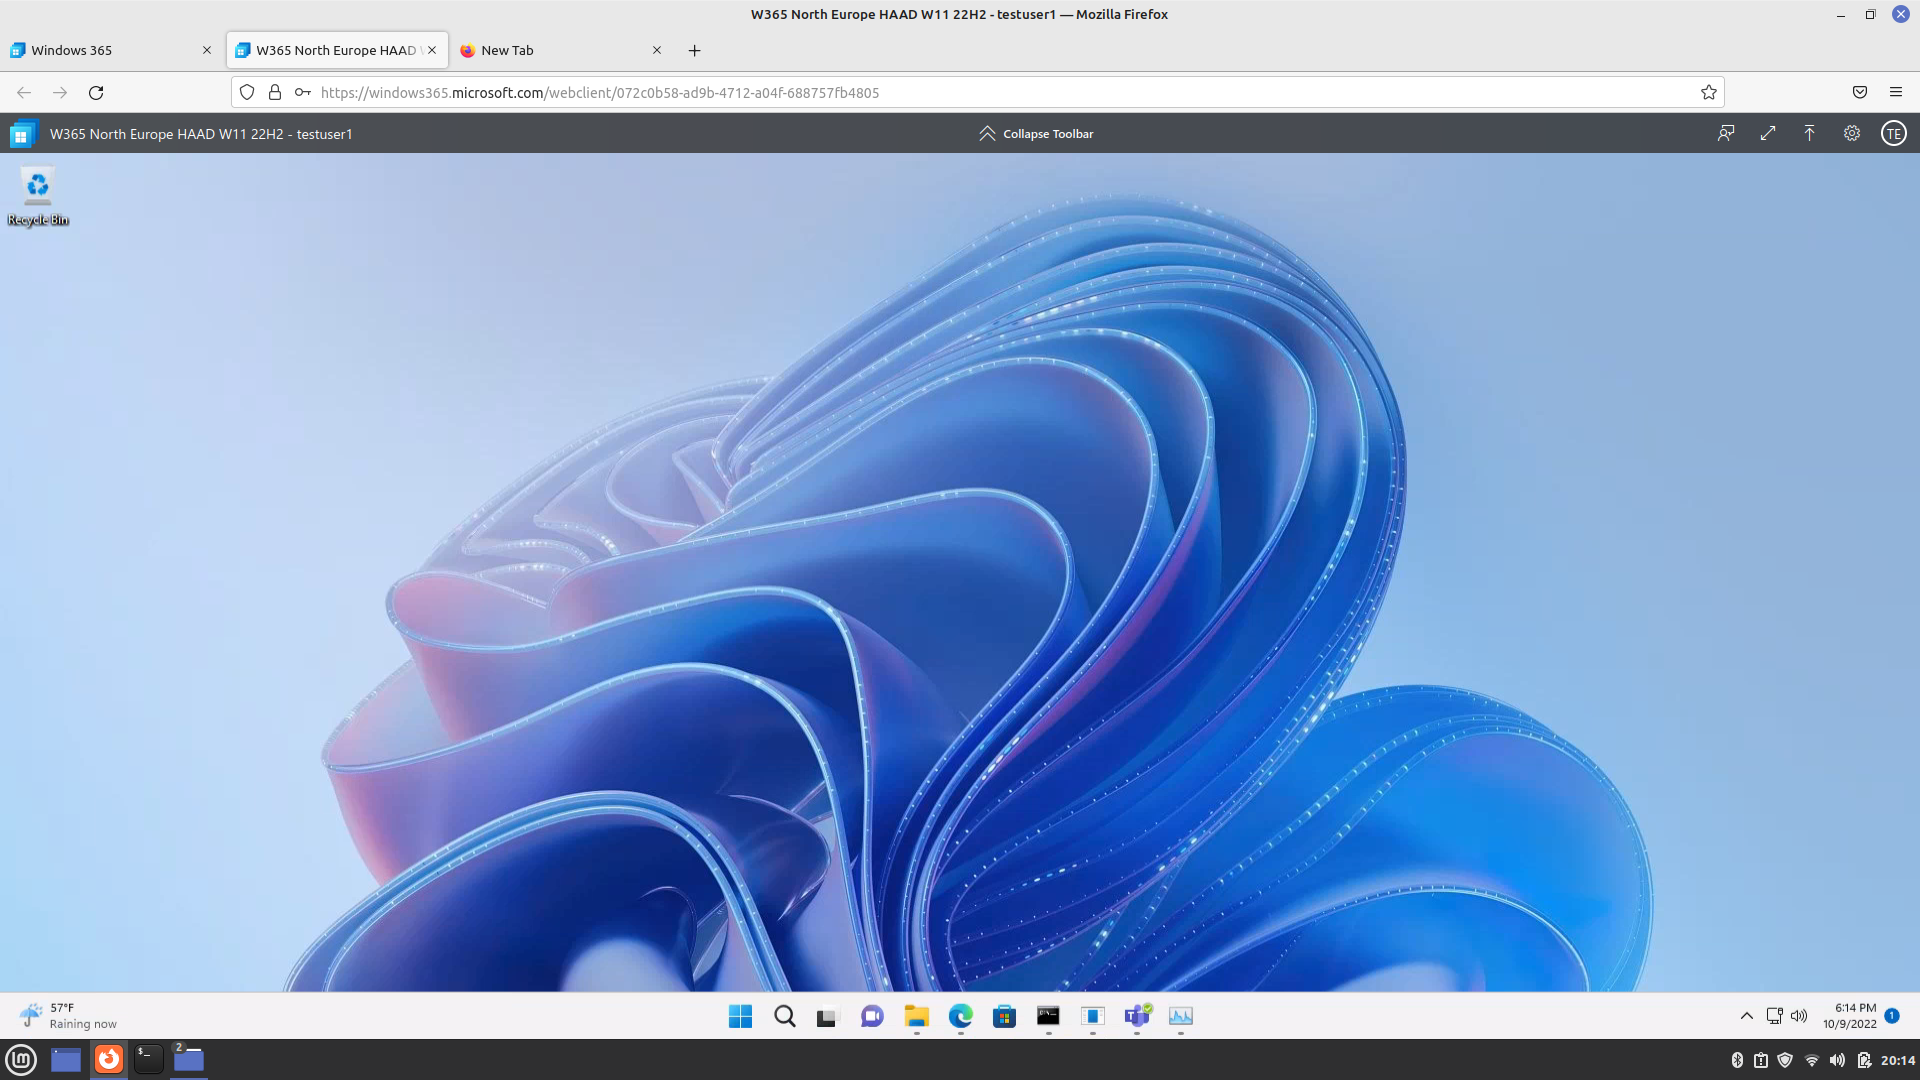Open the Mint panel clock showing 20:14

coord(1898,1061)
